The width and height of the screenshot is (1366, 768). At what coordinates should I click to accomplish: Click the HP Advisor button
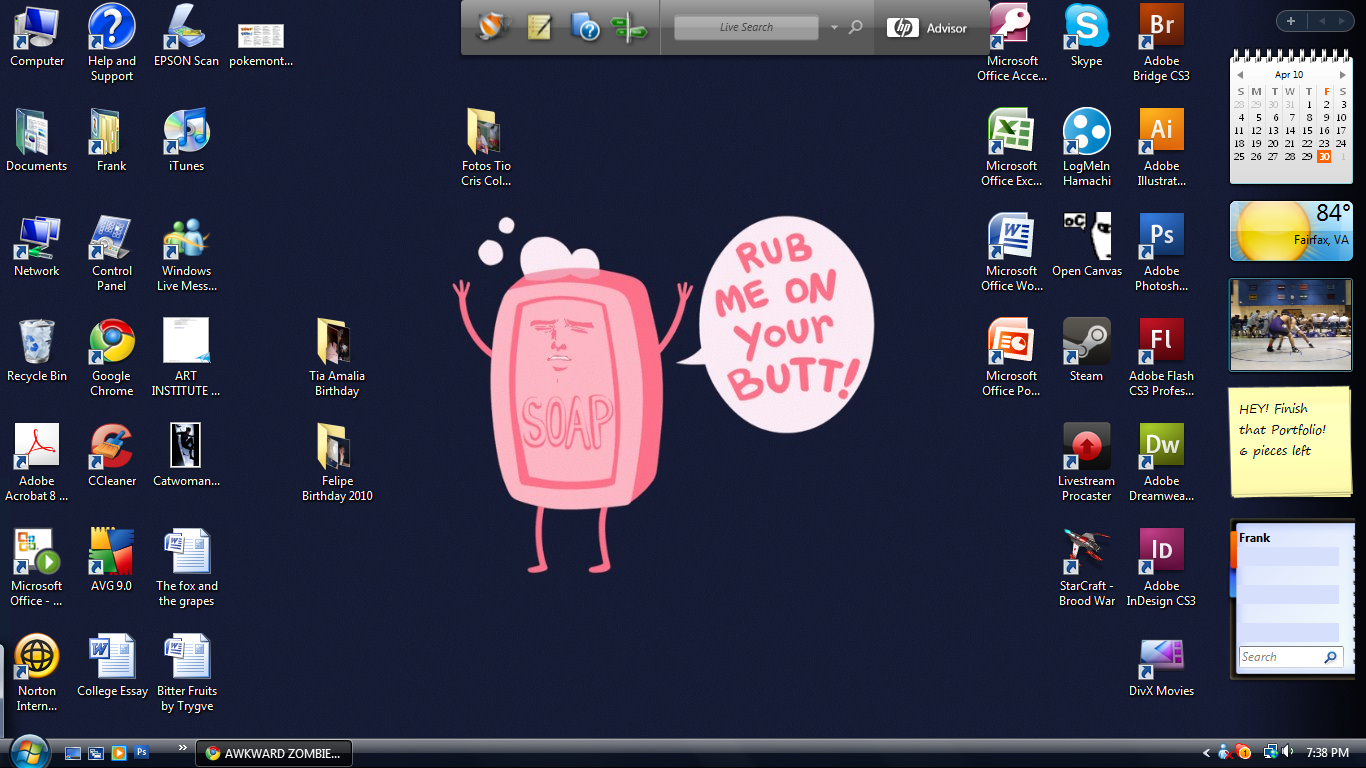(928, 28)
